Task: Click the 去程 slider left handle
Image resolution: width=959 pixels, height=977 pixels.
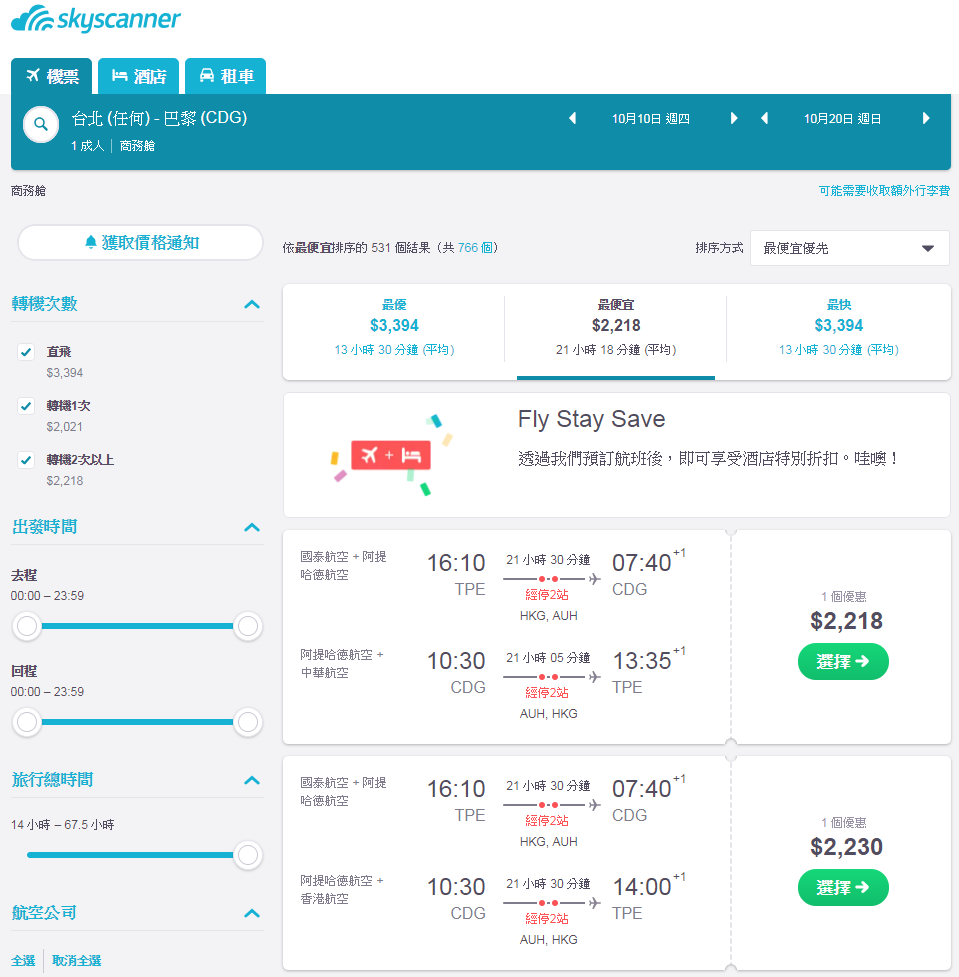Action: pos(27,626)
